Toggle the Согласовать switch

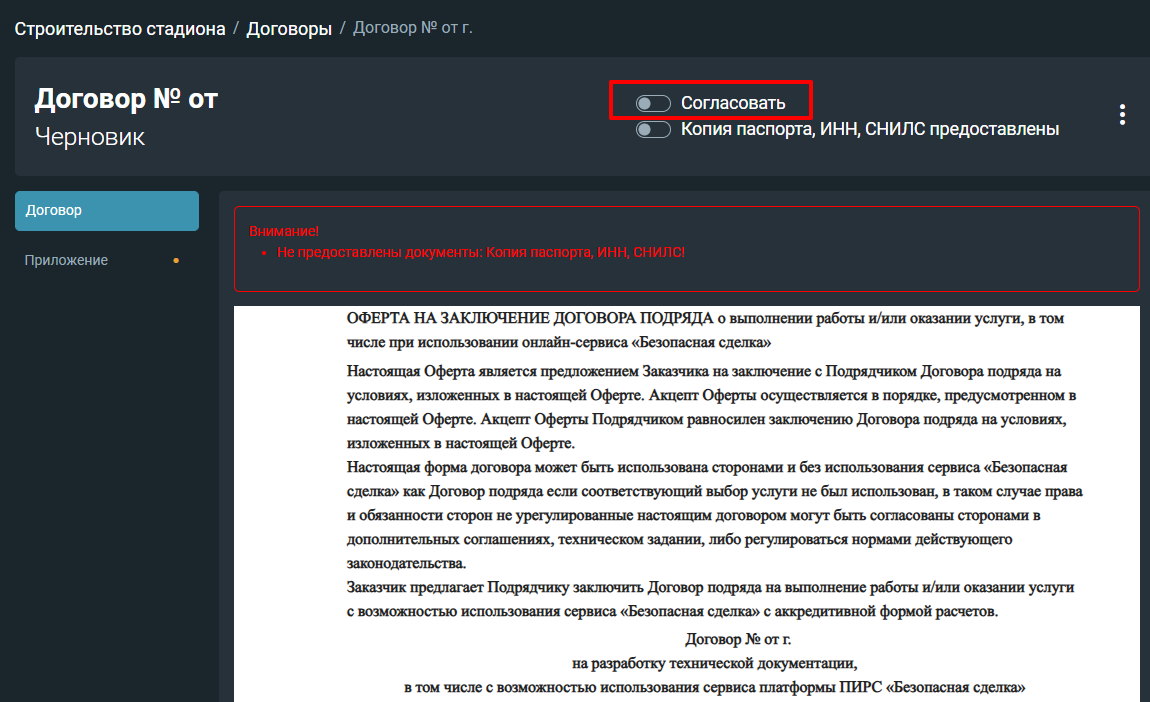pyautogui.click(x=653, y=103)
